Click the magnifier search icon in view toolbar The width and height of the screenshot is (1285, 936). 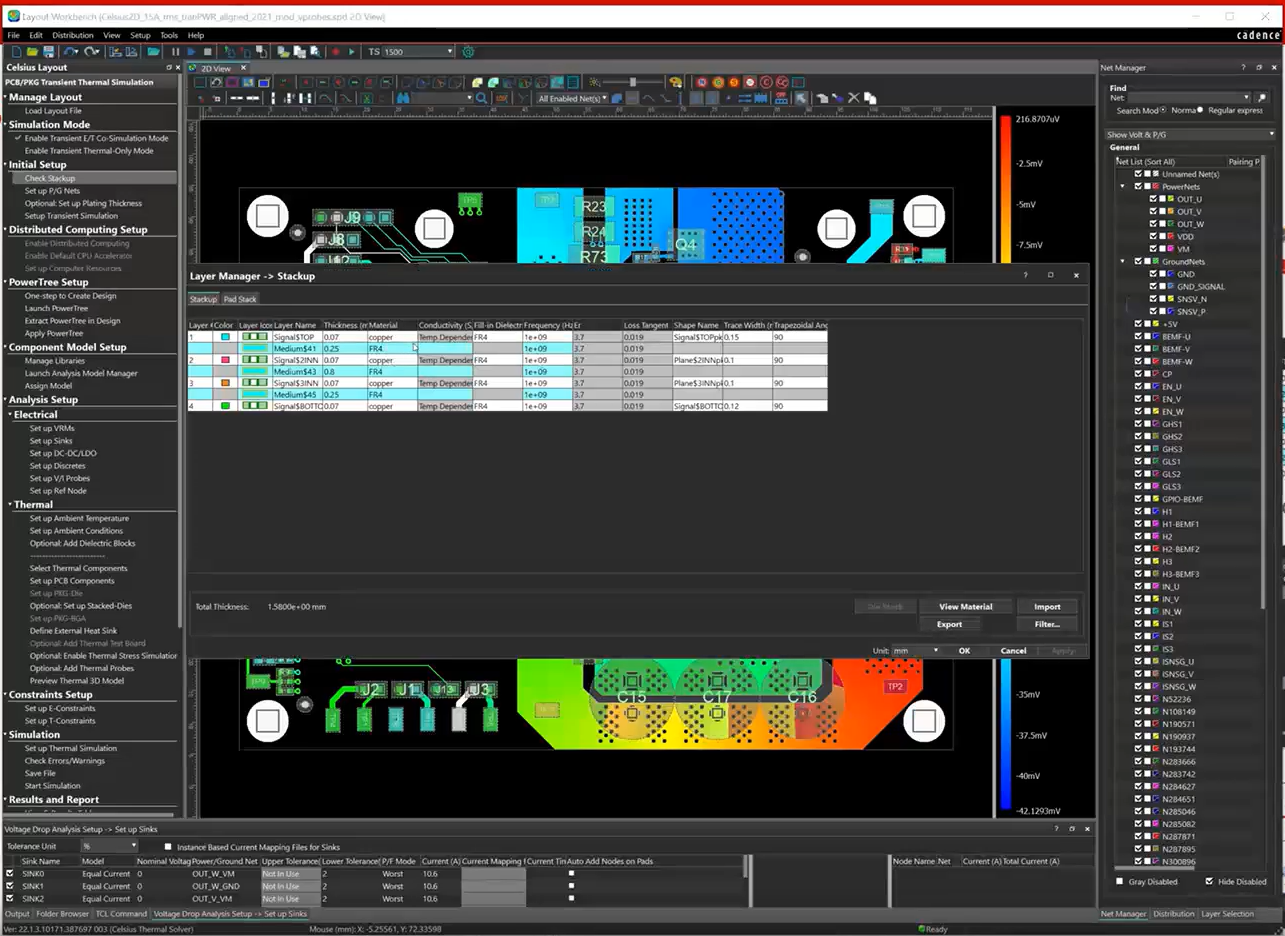481,98
